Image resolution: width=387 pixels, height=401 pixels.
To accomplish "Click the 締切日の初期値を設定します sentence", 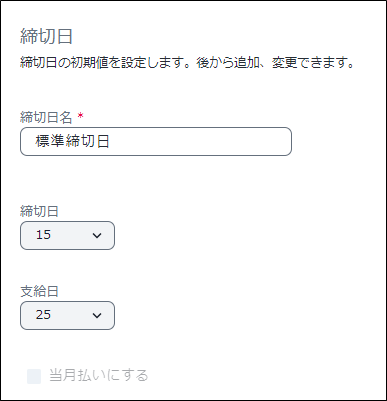I will (107, 63).
